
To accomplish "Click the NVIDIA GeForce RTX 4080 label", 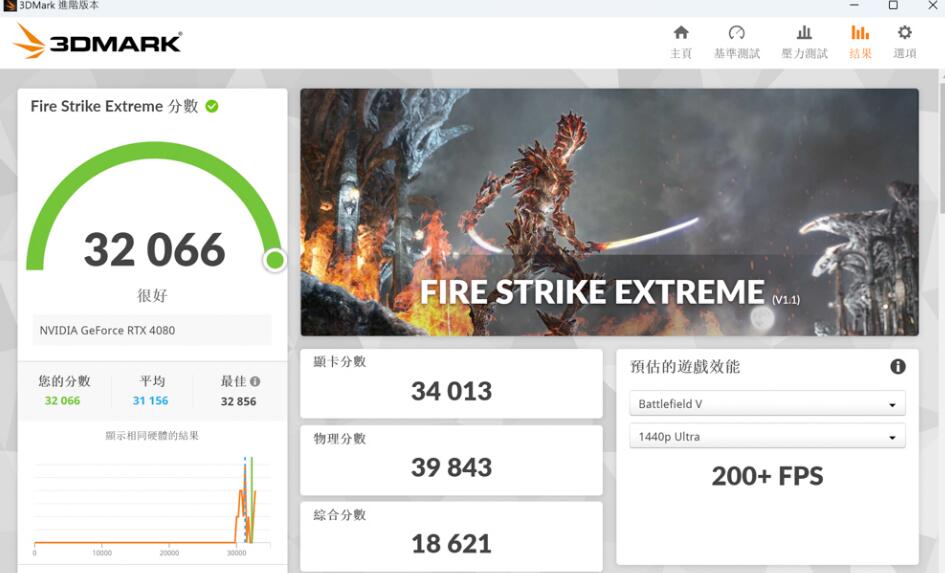I will [x=107, y=330].
